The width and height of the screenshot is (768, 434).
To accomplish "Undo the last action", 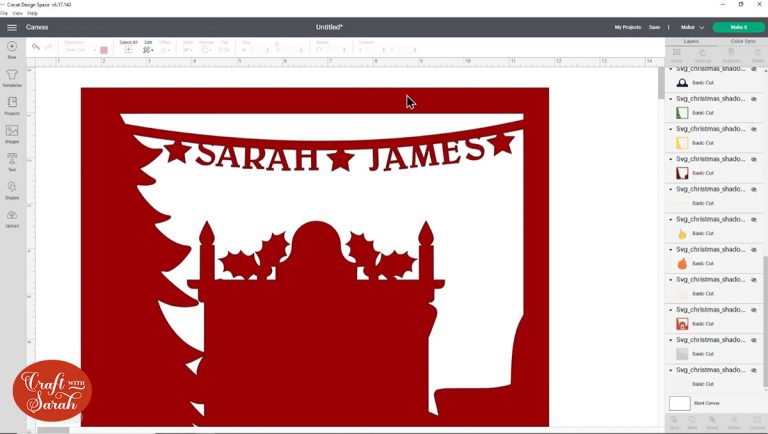I will pos(36,47).
